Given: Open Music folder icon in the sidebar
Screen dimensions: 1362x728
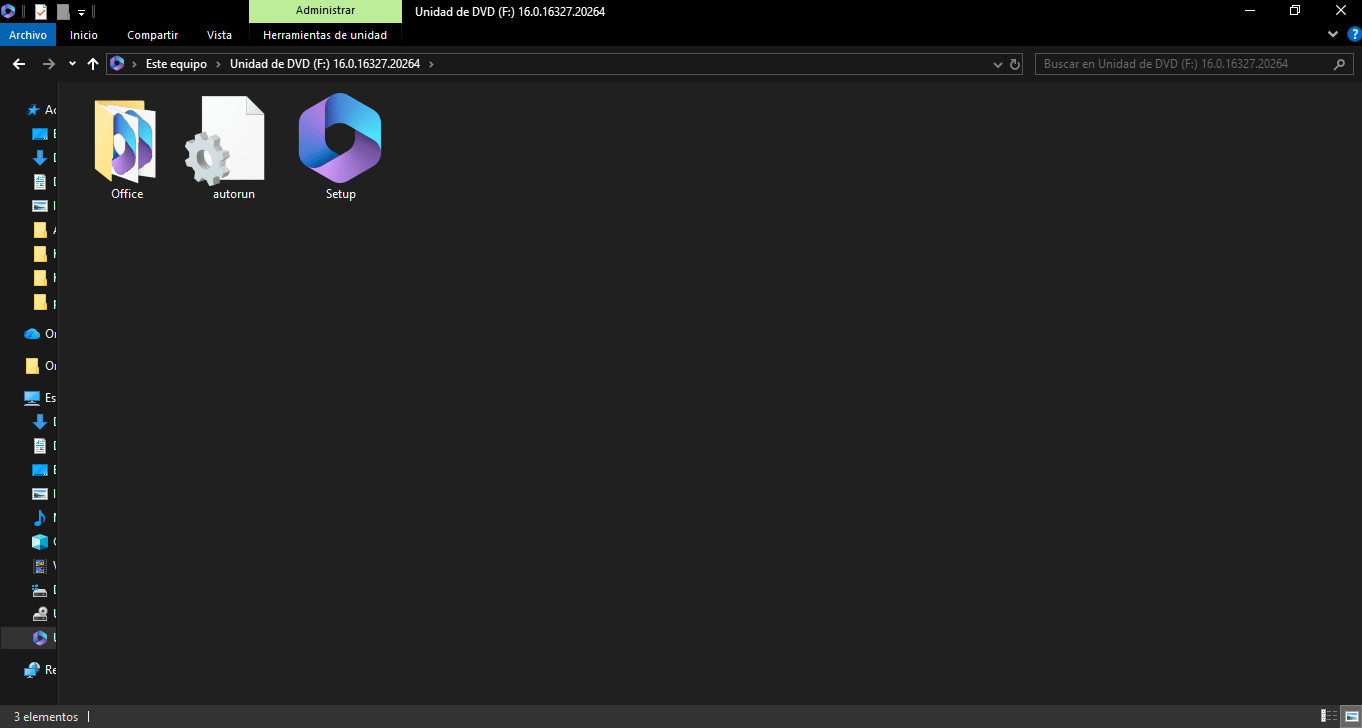Looking at the screenshot, I should click(x=40, y=518).
